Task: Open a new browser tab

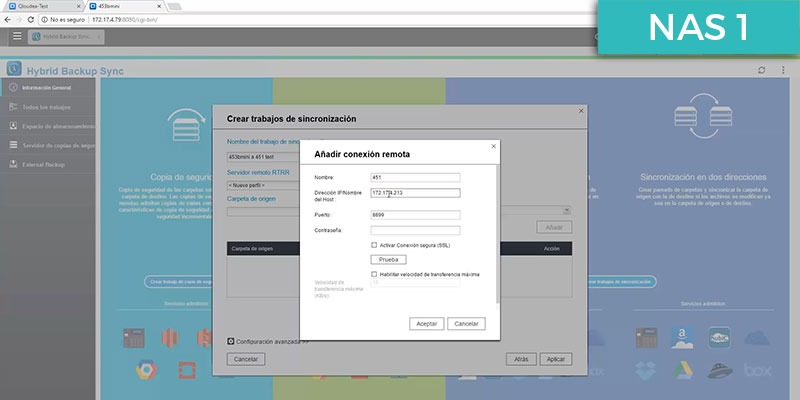Action: 174,7
